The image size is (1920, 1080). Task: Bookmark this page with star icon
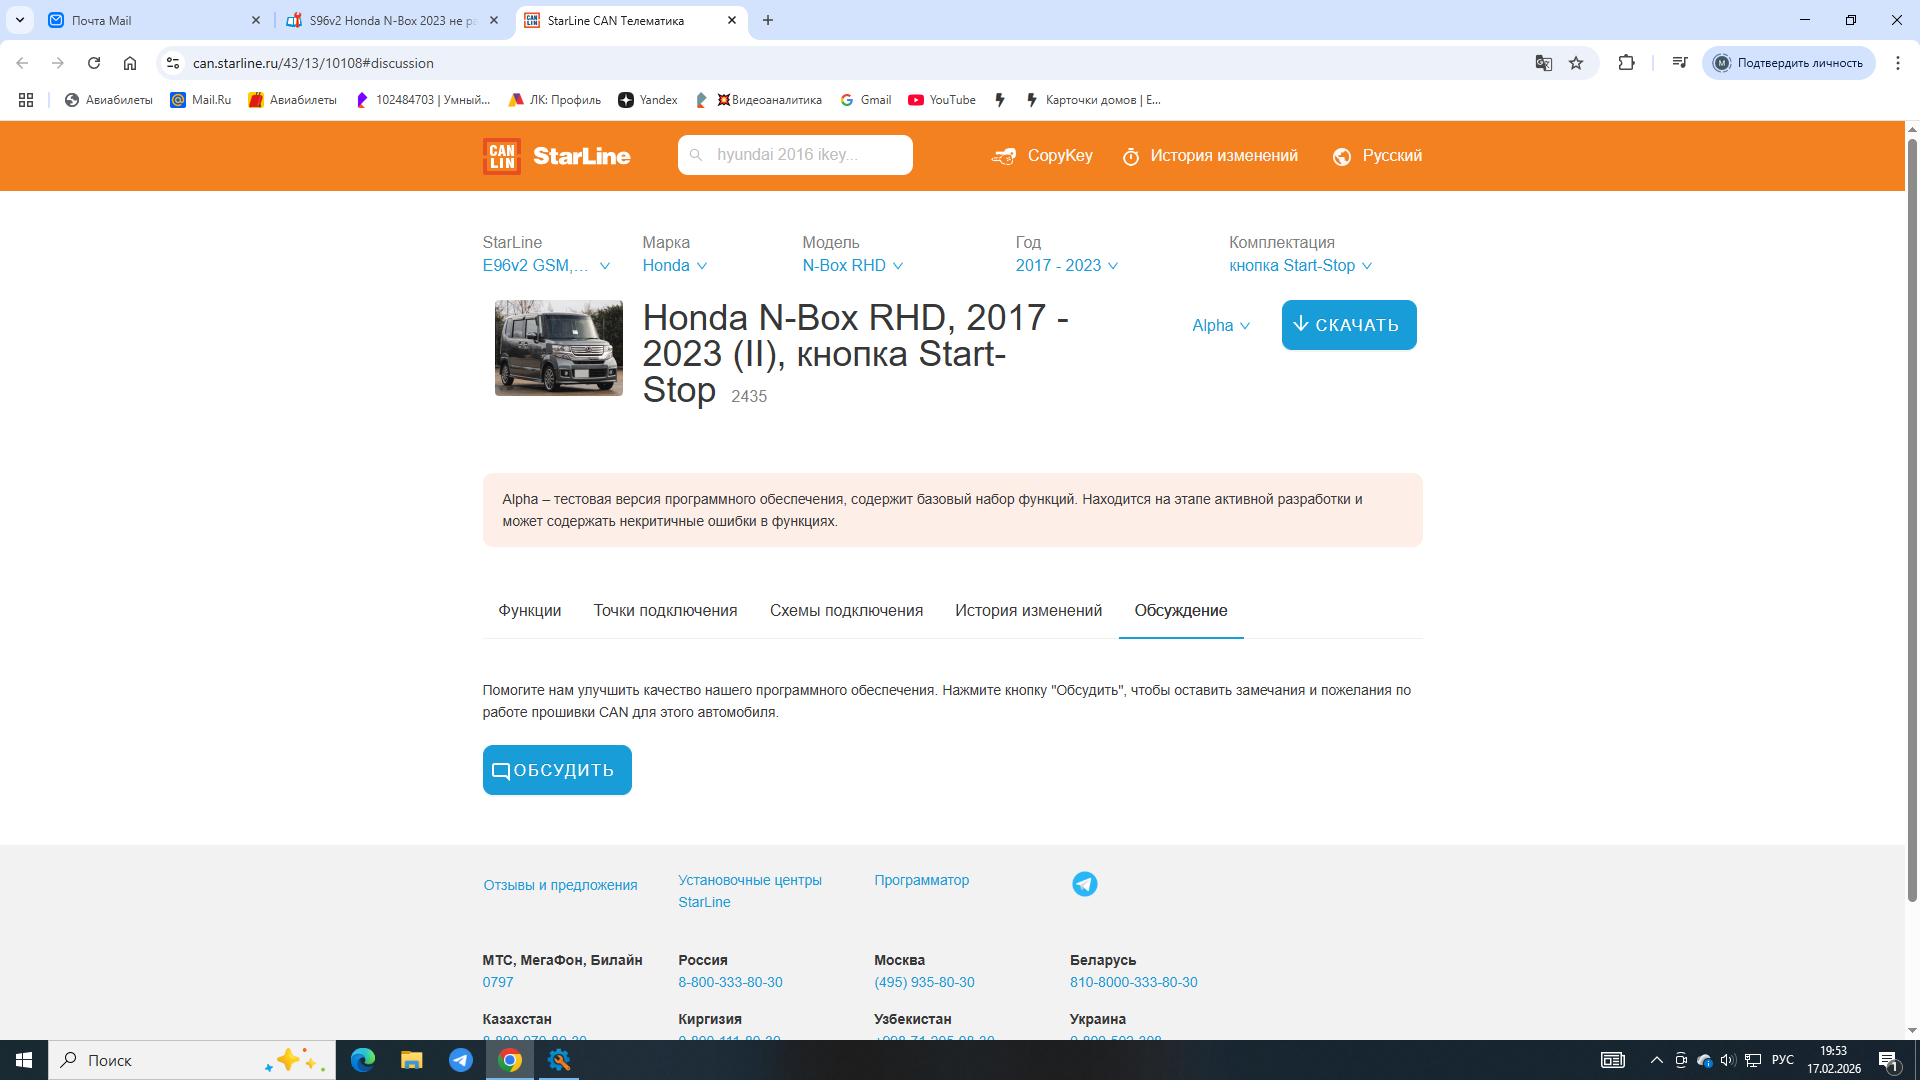click(1576, 63)
